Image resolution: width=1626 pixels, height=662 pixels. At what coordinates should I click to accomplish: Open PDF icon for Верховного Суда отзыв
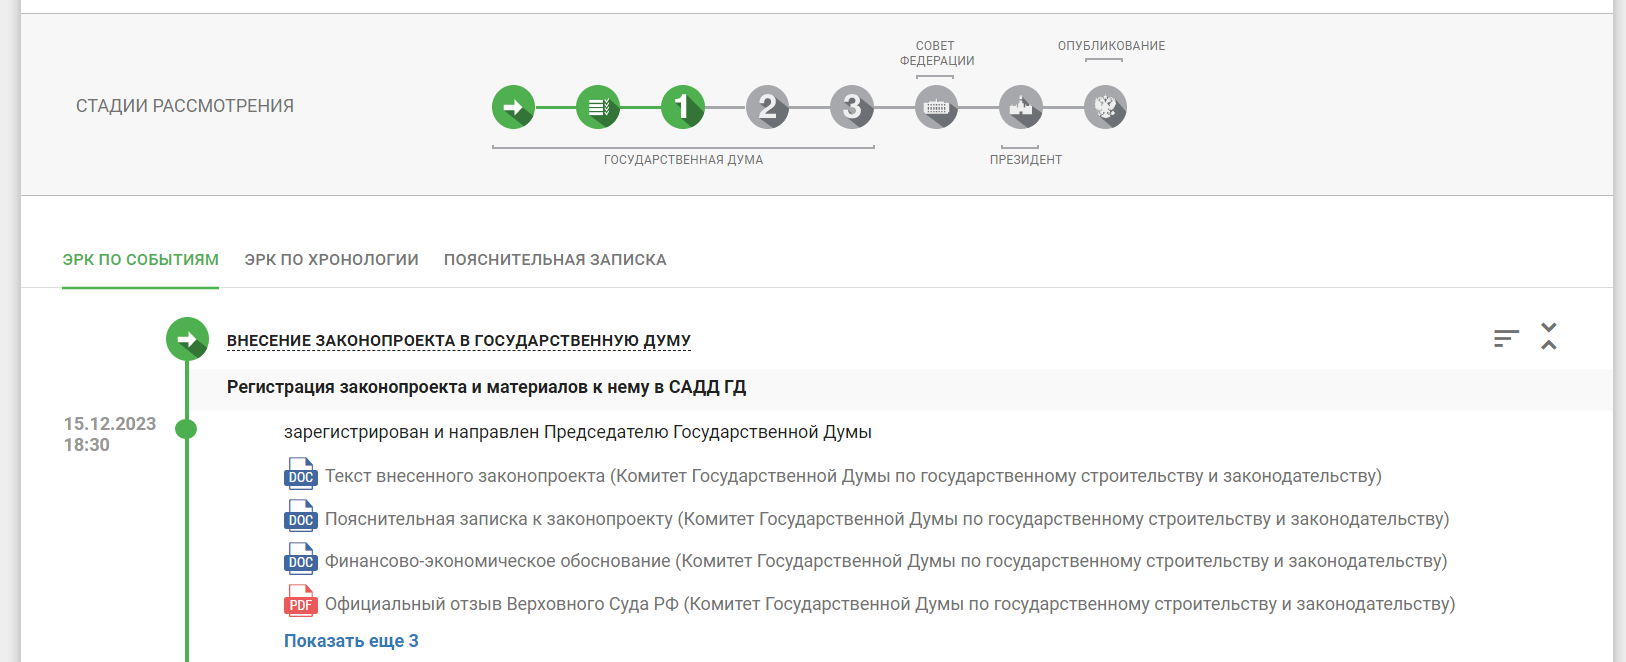(x=300, y=603)
